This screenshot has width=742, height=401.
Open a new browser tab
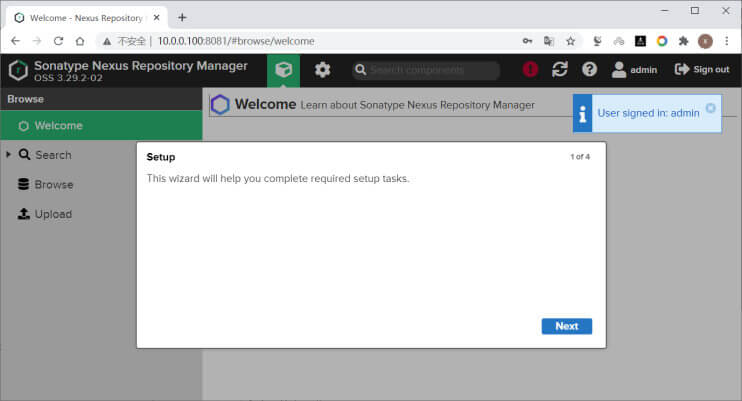click(x=182, y=18)
